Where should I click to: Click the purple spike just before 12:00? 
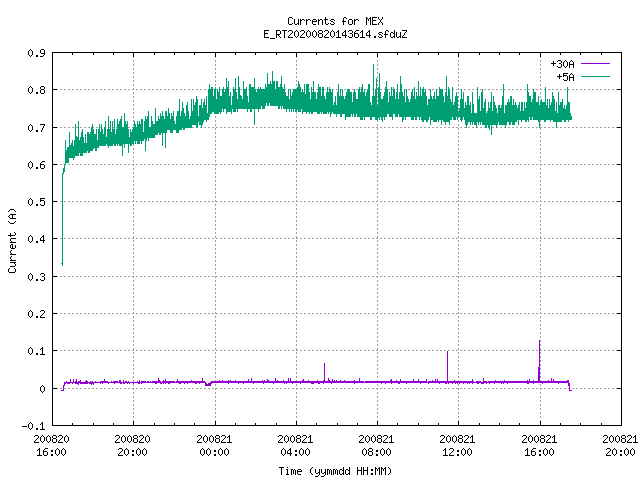coord(447,365)
